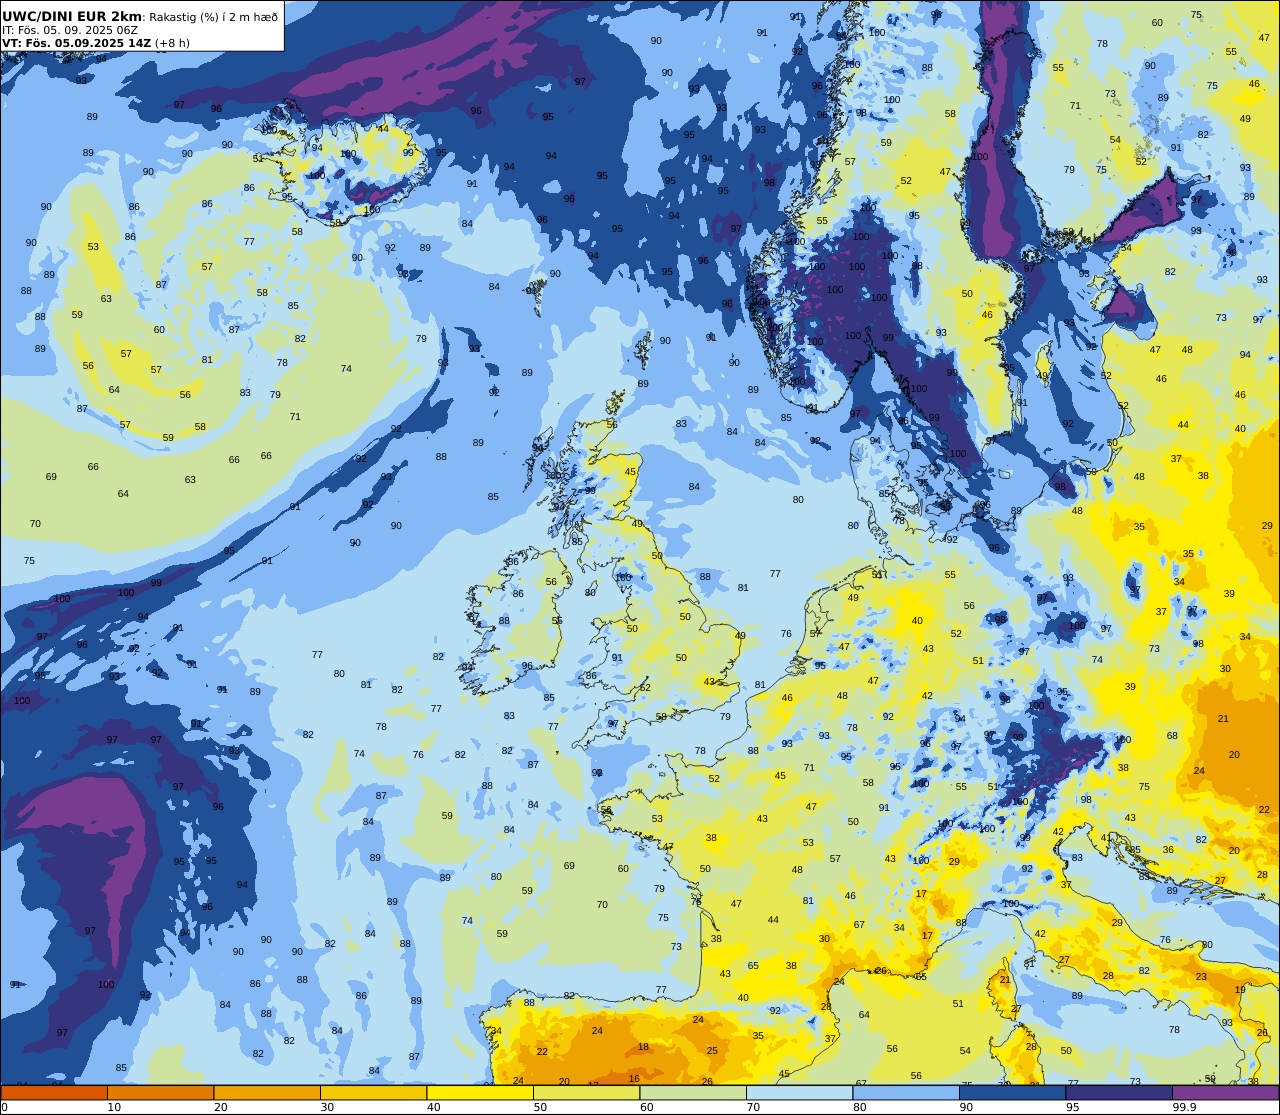Select the legend swatch between 20 and 30
The height and width of the screenshot is (1115, 1280).
click(267, 1092)
